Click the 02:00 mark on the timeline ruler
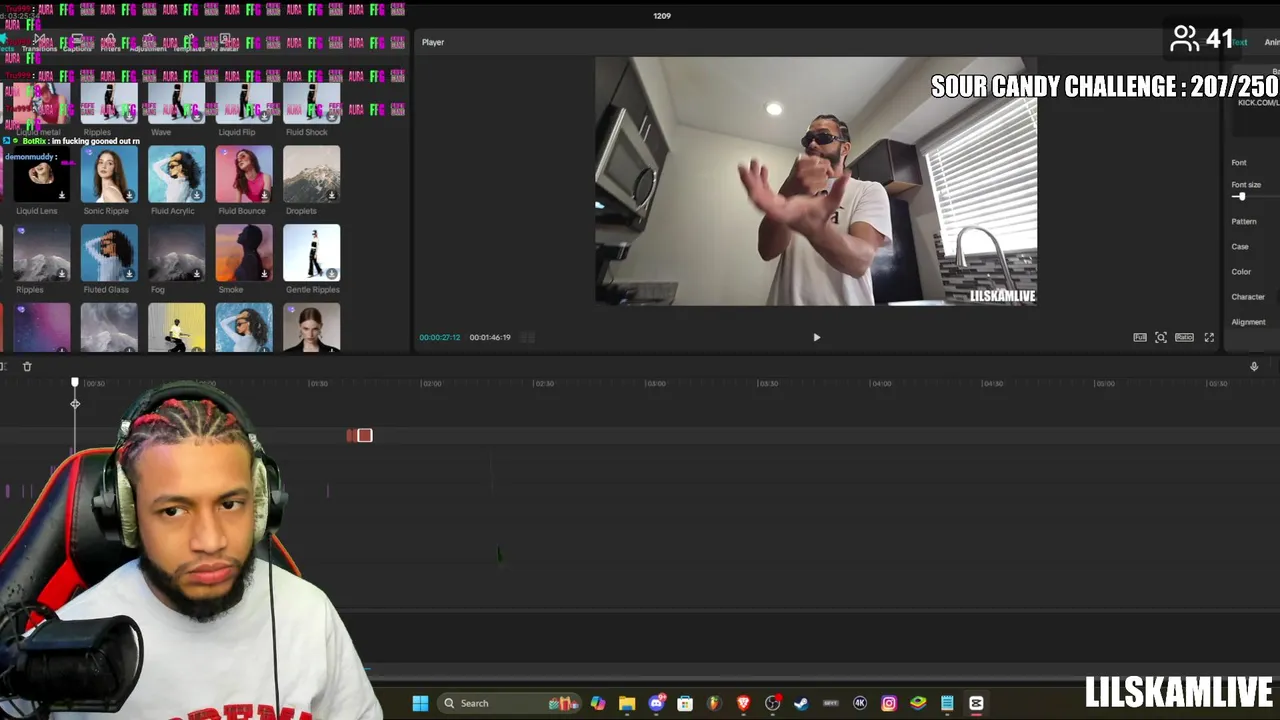Viewport: 1280px width, 720px height. click(432, 384)
